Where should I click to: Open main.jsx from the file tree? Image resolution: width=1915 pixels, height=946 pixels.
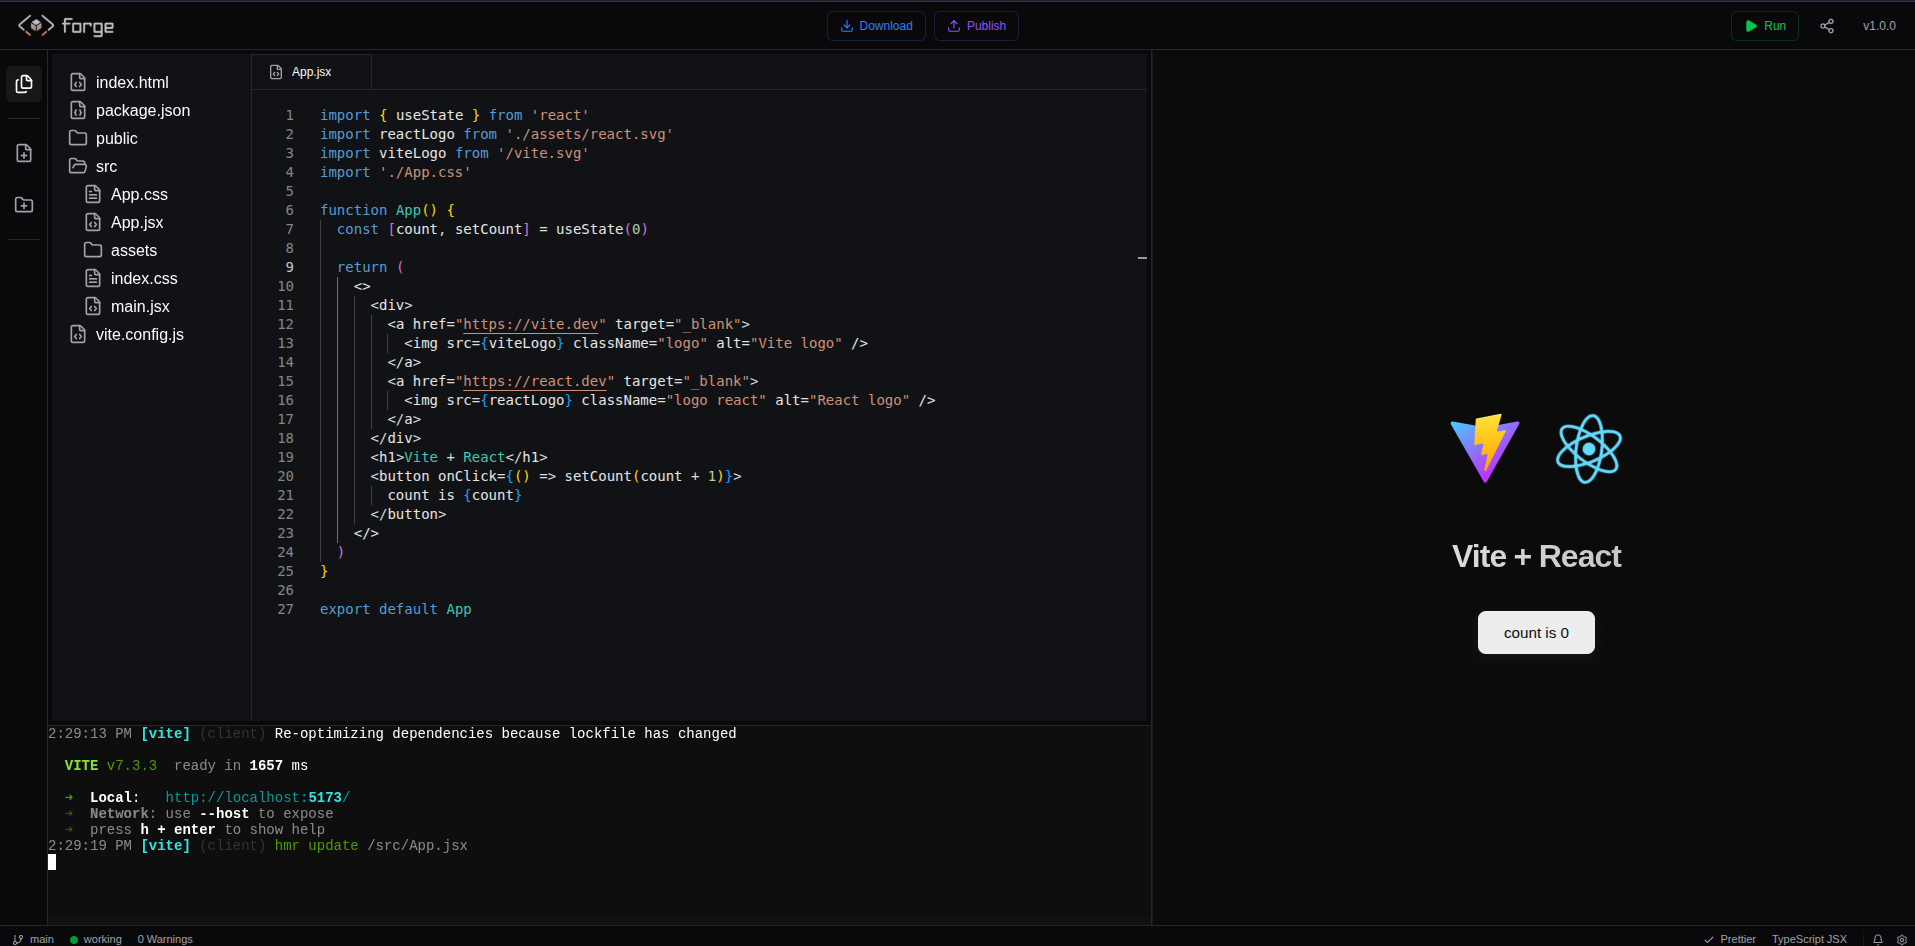tap(140, 306)
